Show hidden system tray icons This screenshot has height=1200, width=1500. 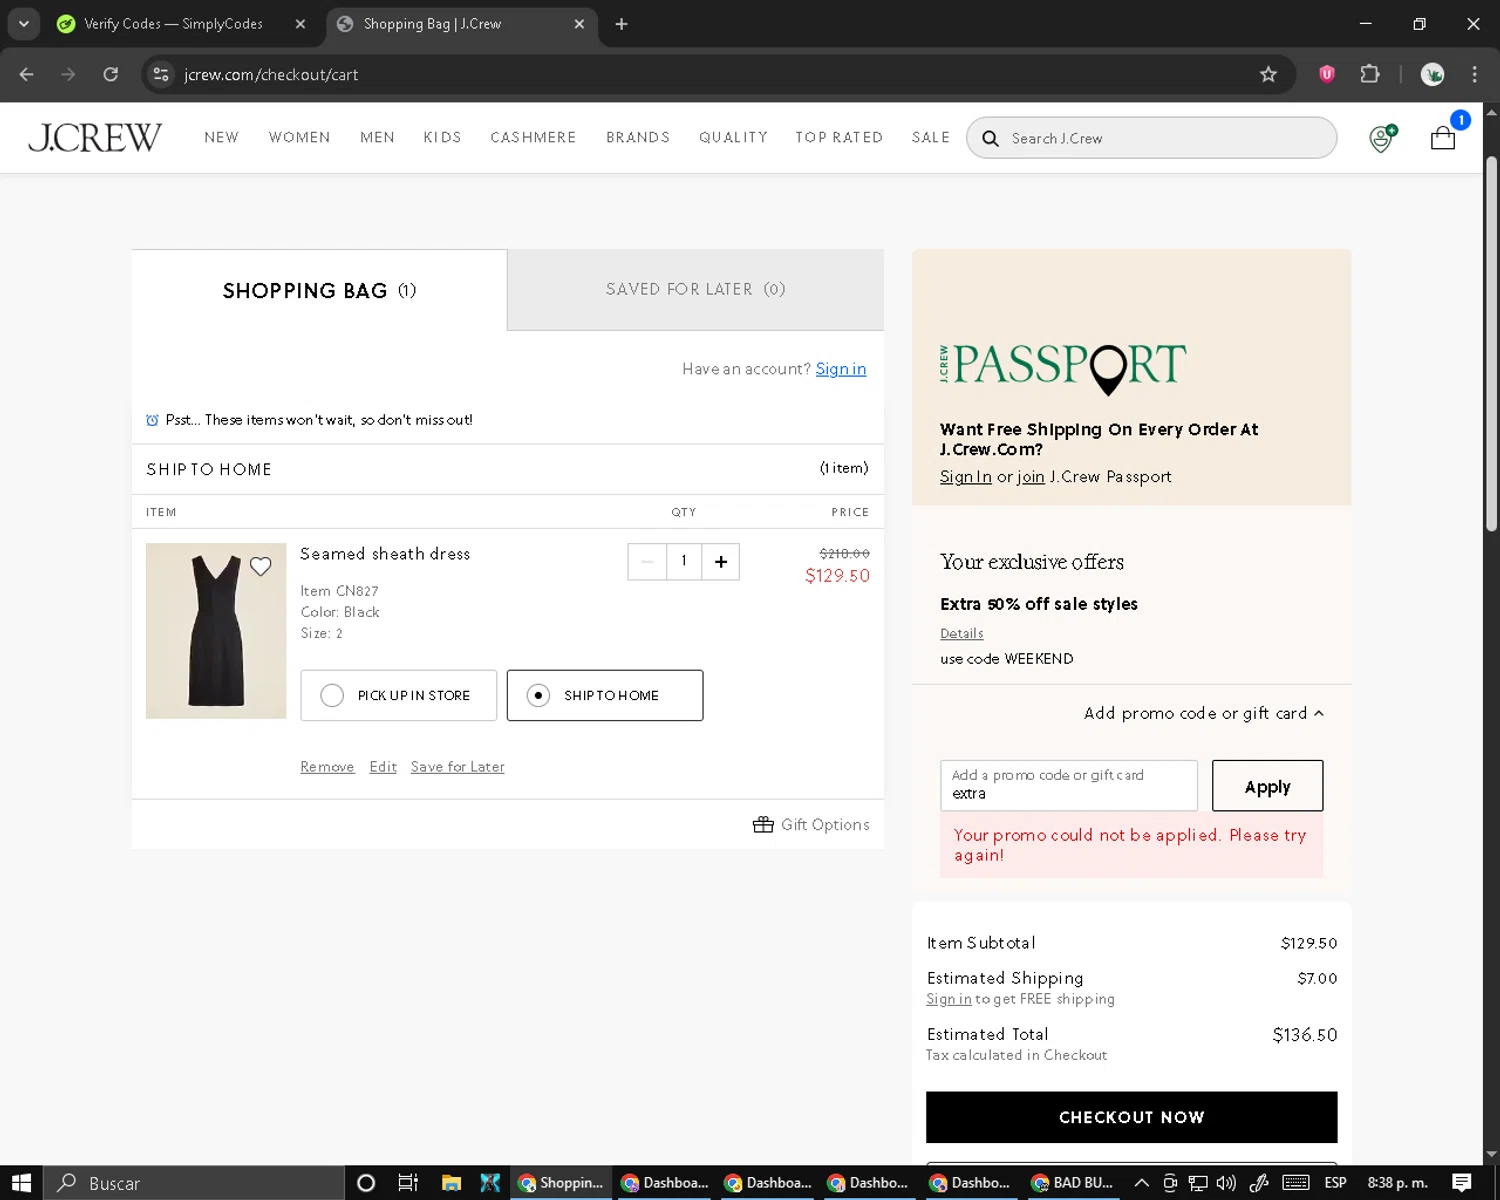click(1141, 1183)
